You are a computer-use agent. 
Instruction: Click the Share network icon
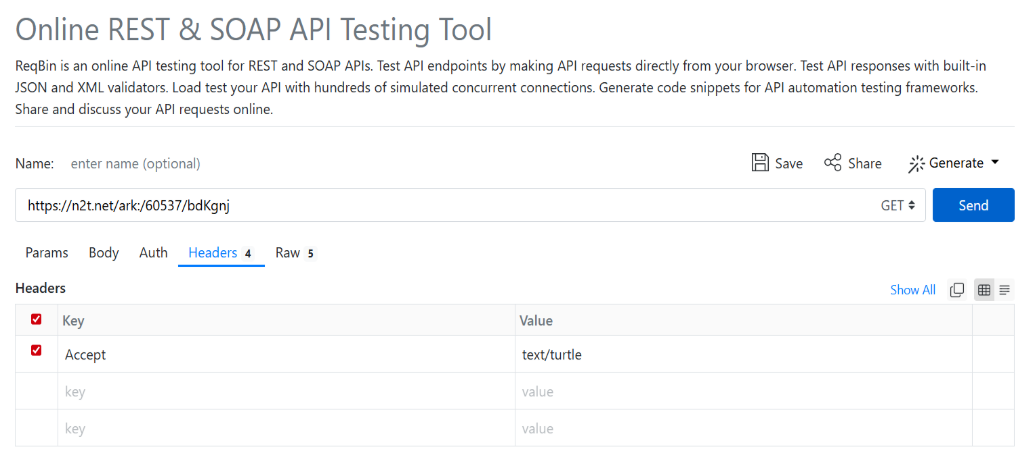pos(832,163)
